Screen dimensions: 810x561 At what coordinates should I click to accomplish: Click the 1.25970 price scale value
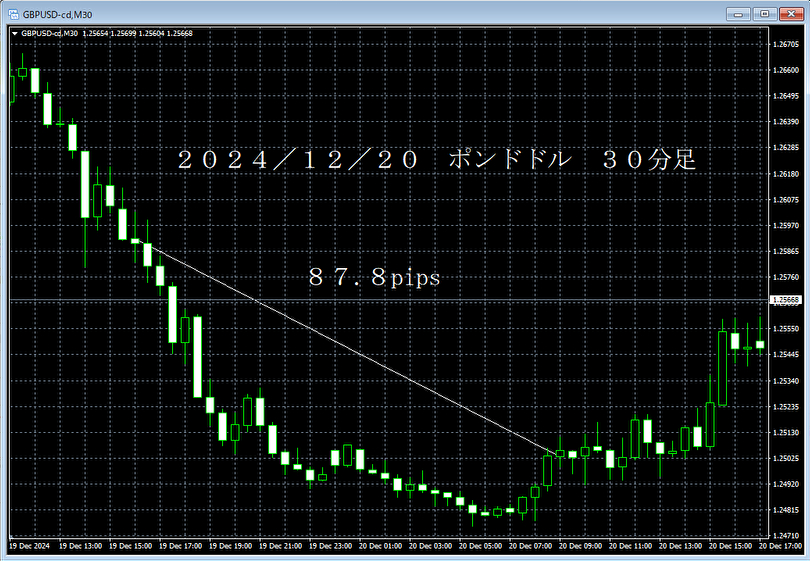786,226
